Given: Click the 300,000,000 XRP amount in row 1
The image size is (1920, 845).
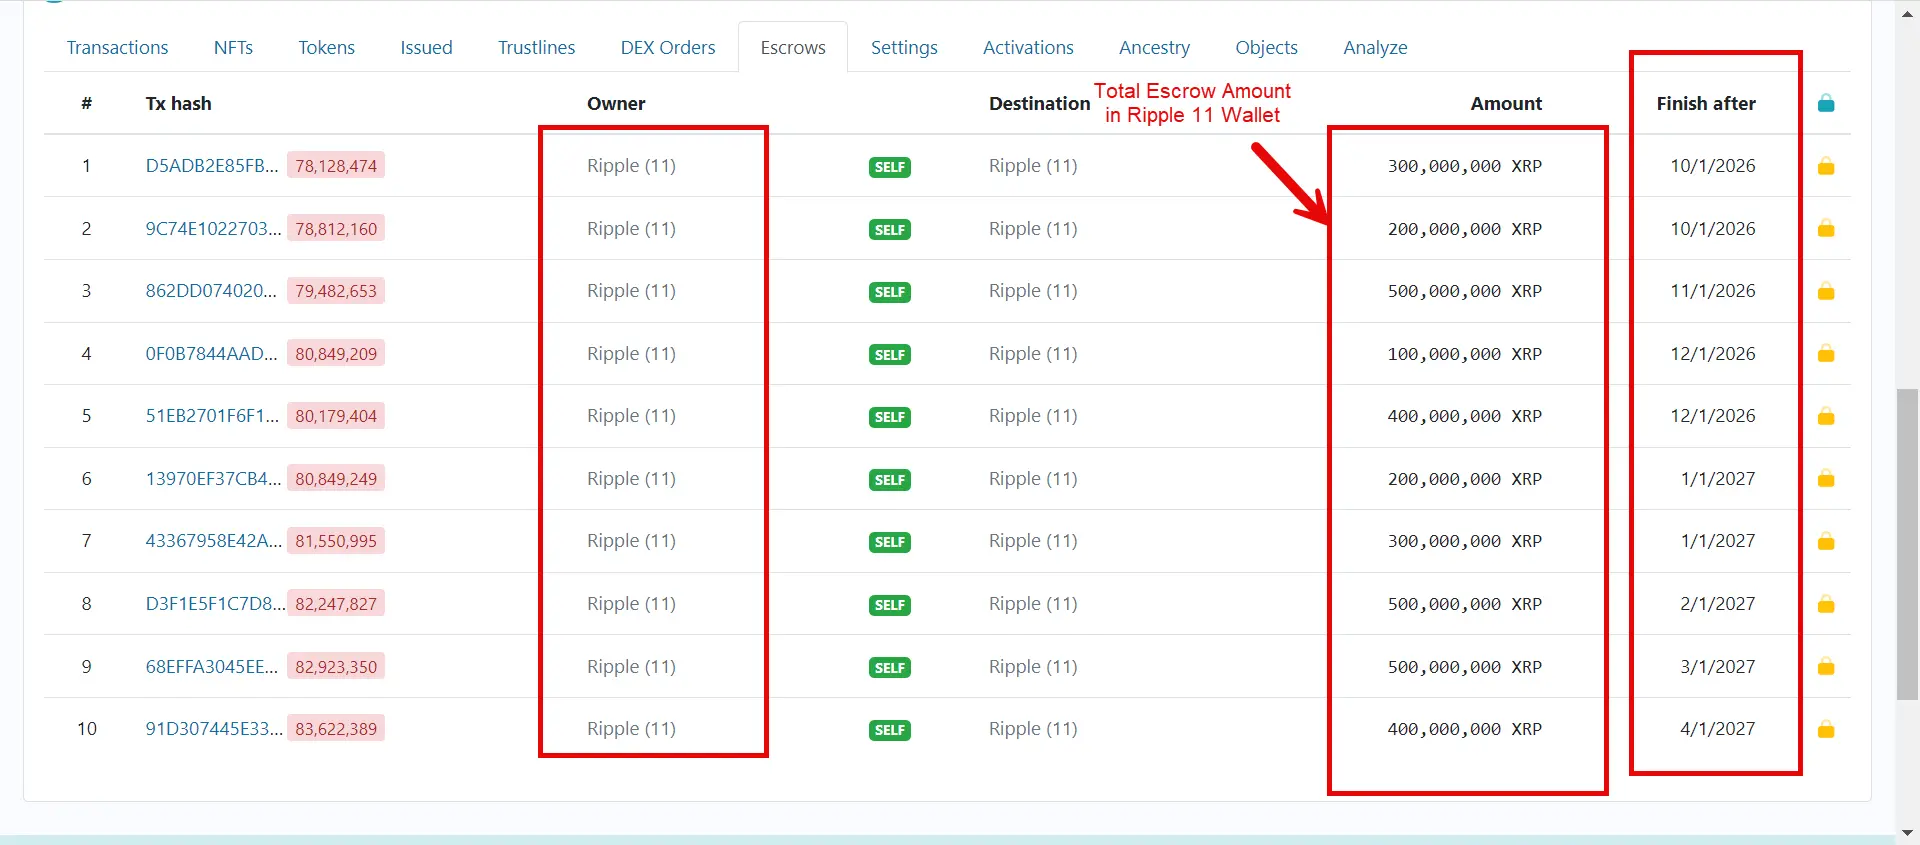Looking at the screenshot, I should (x=1464, y=166).
